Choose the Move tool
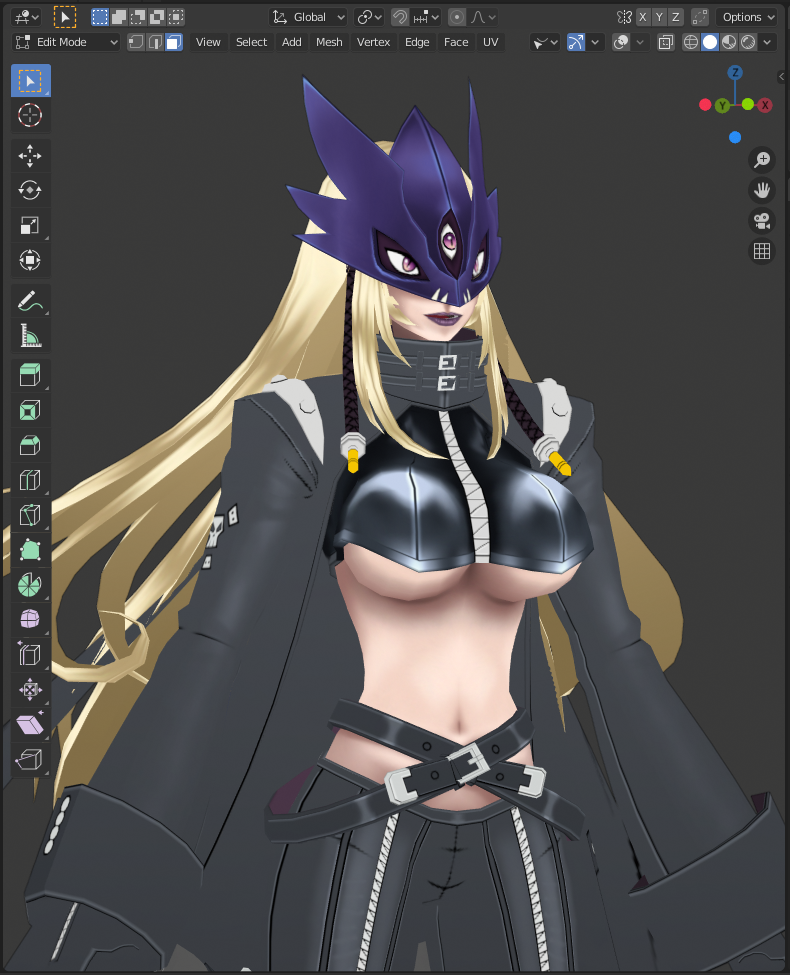Viewport: 790px width, 975px height. tap(30, 156)
